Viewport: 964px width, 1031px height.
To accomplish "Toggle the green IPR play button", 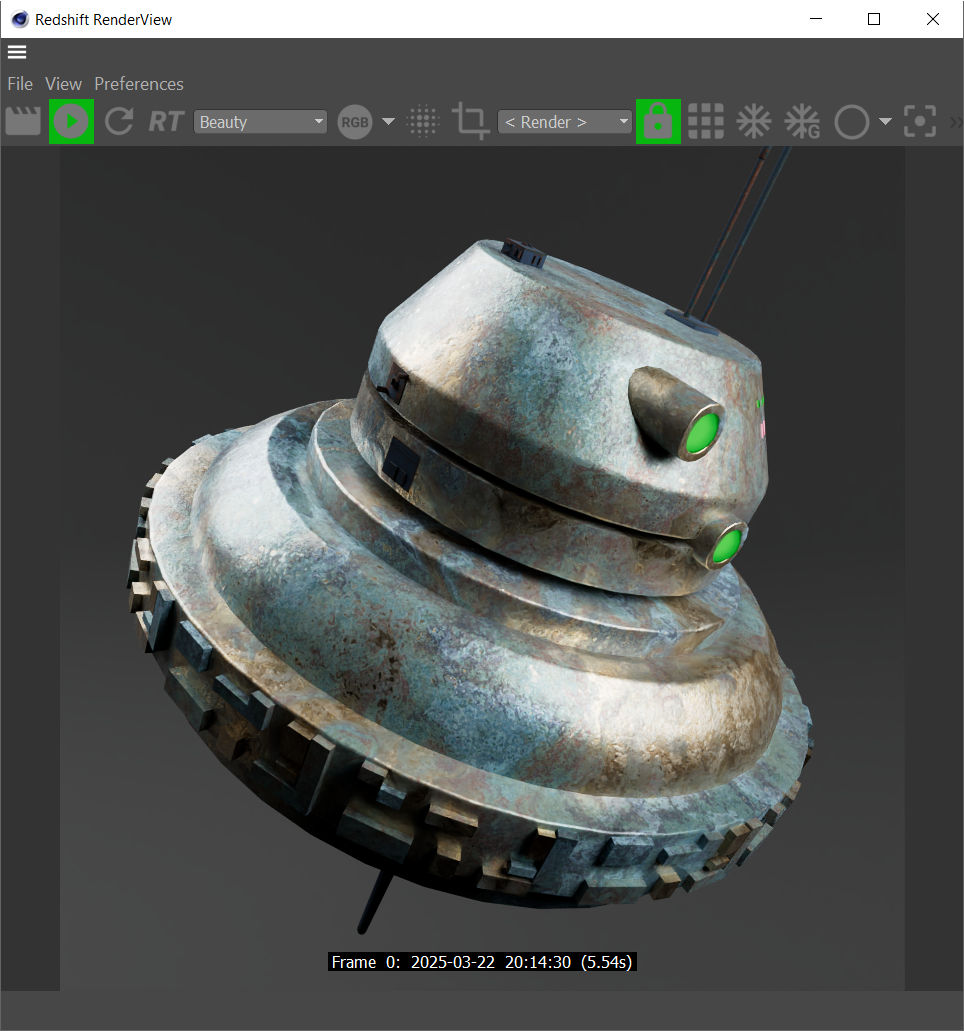I will [x=71, y=122].
